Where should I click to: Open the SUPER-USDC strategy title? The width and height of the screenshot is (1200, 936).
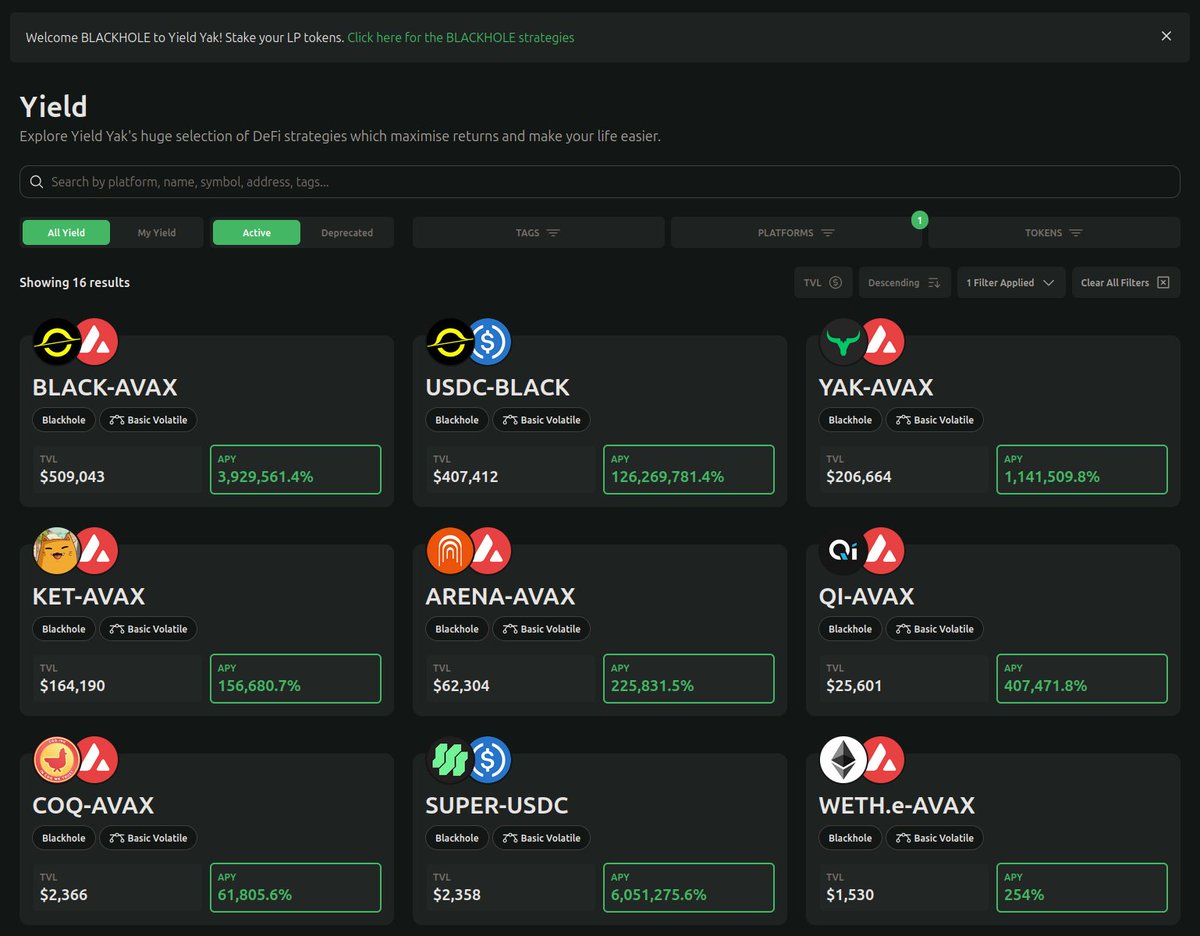click(497, 805)
